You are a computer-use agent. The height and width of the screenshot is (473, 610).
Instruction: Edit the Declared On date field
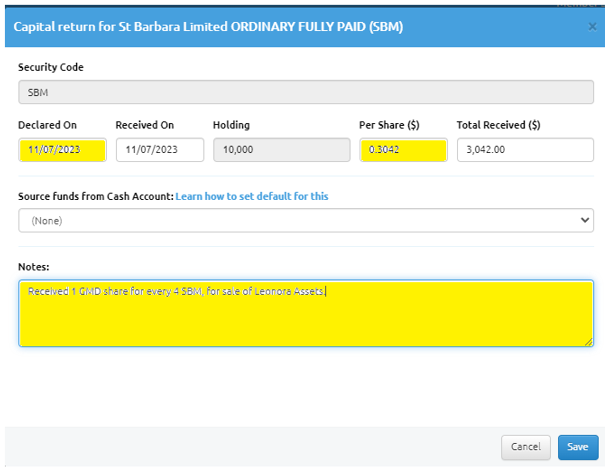point(62,150)
